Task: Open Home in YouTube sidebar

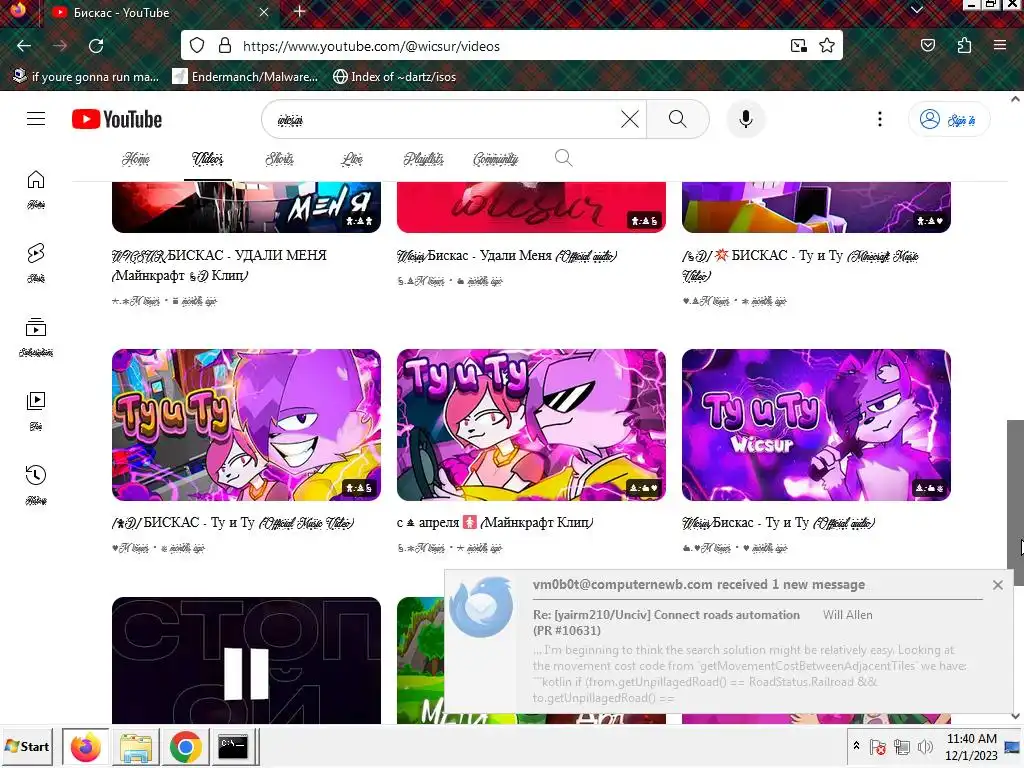Action: tap(36, 189)
